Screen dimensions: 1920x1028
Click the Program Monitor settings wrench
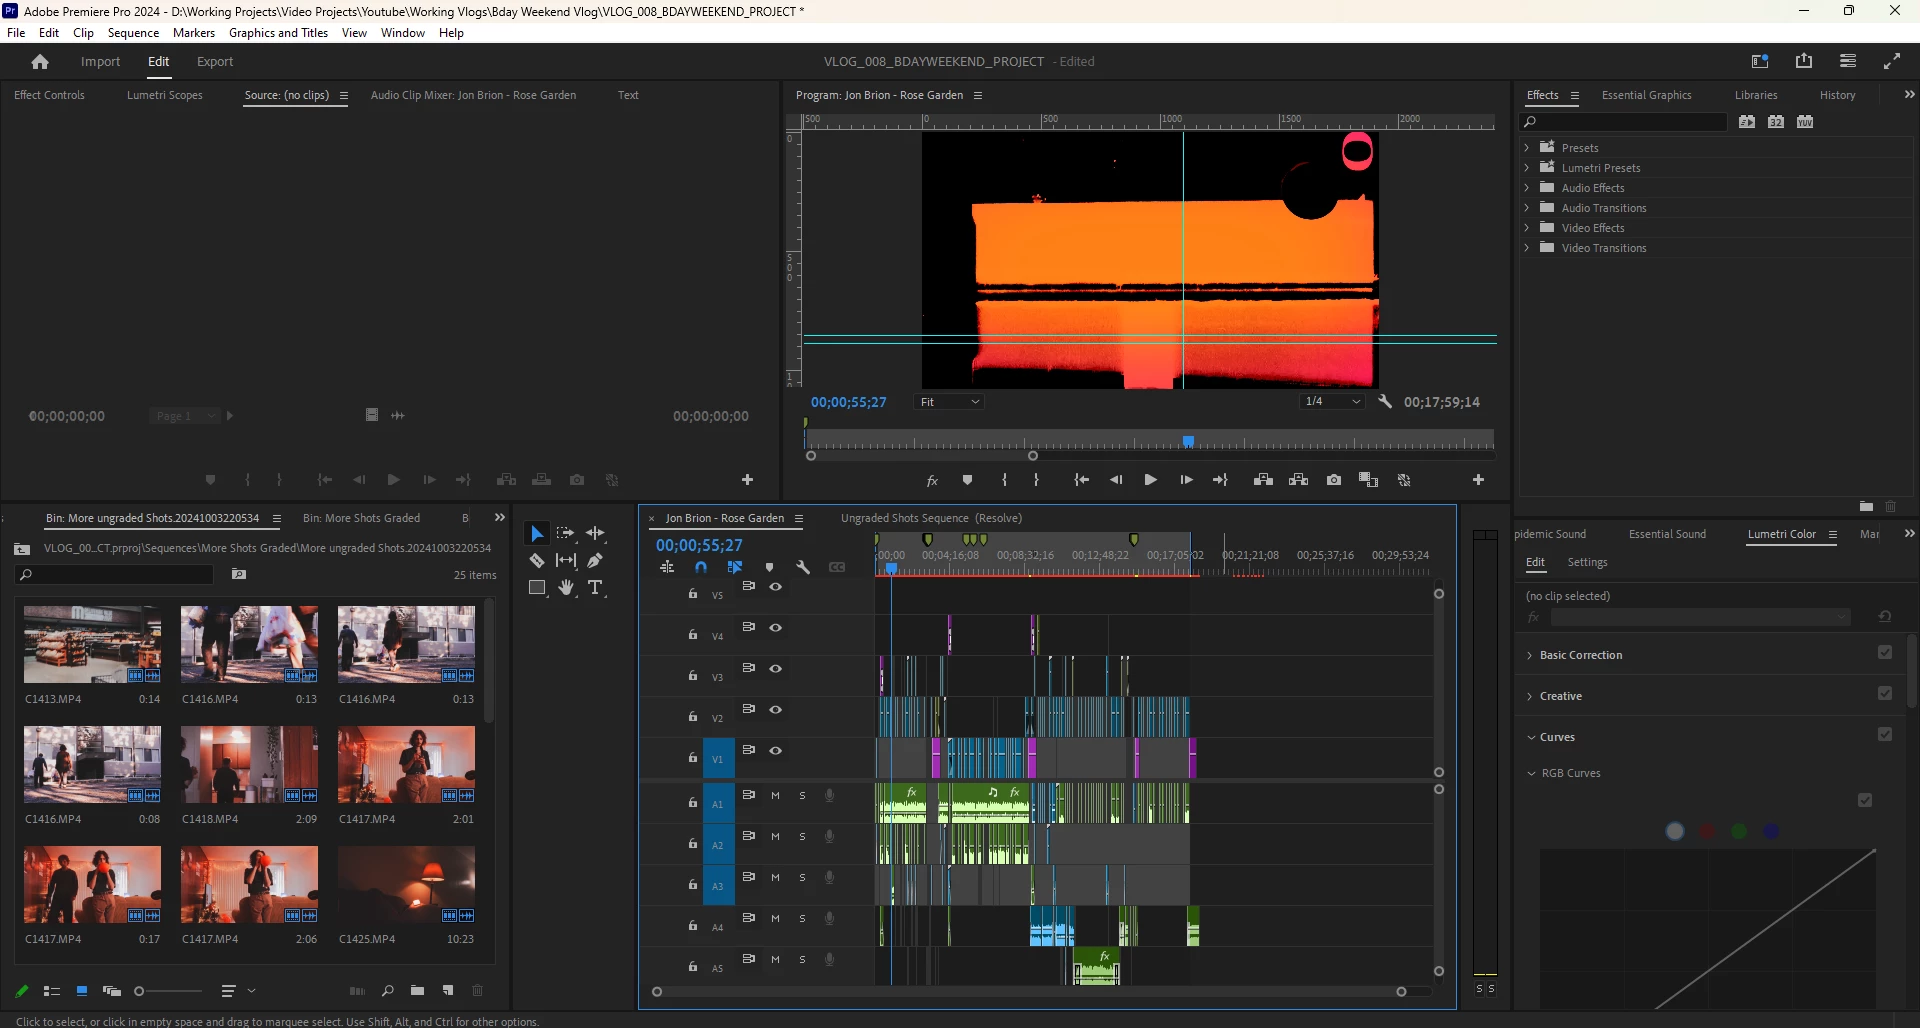click(1385, 402)
